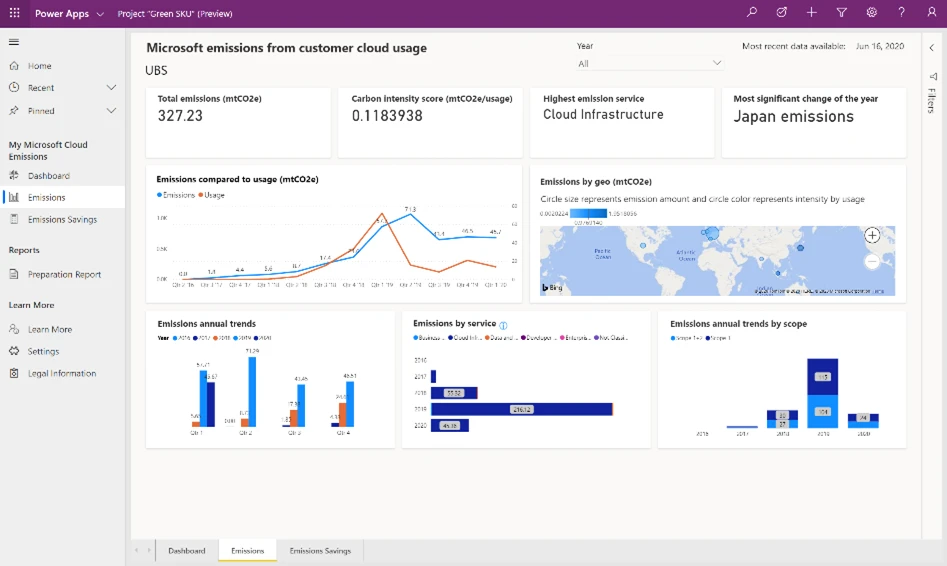The image size is (947, 566).
Task: Click the help question mark icon
Action: click(x=901, y=12)
